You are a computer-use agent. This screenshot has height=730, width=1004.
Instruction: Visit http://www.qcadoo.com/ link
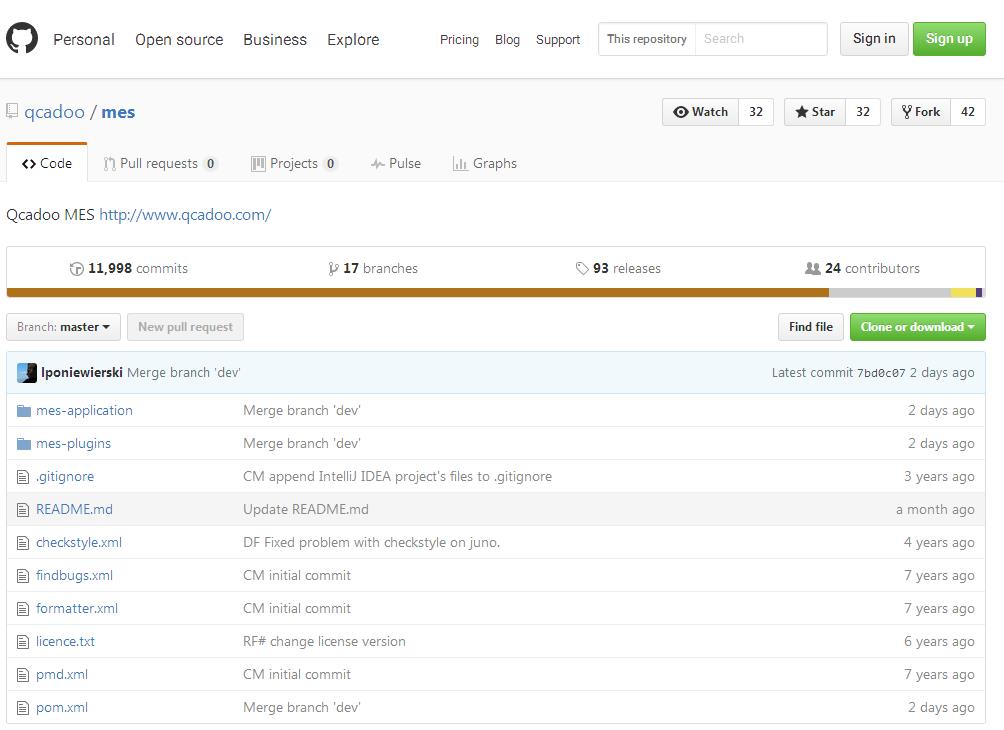coord(185,215)
